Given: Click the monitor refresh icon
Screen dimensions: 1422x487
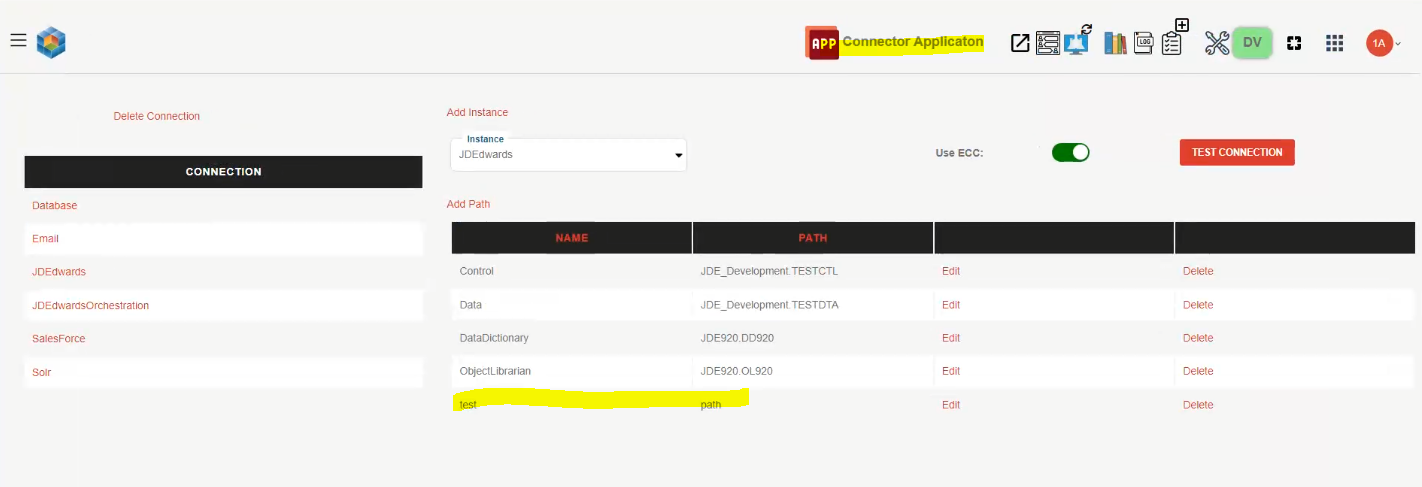Looking at the screenshot, I should coord(1079,40).
